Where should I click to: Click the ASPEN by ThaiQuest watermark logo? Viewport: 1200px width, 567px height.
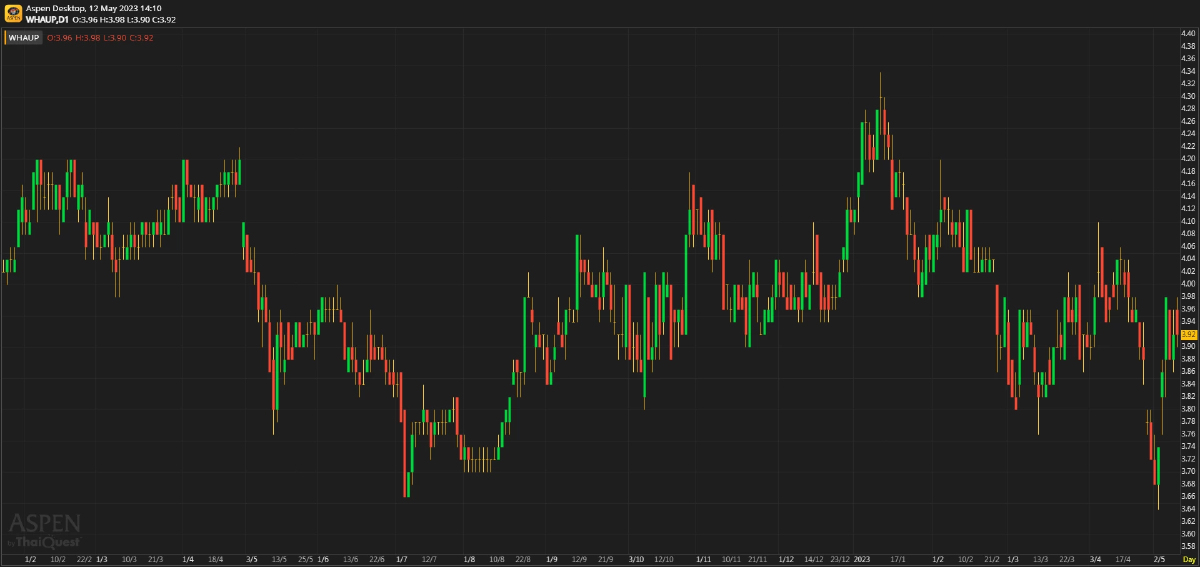45,530
